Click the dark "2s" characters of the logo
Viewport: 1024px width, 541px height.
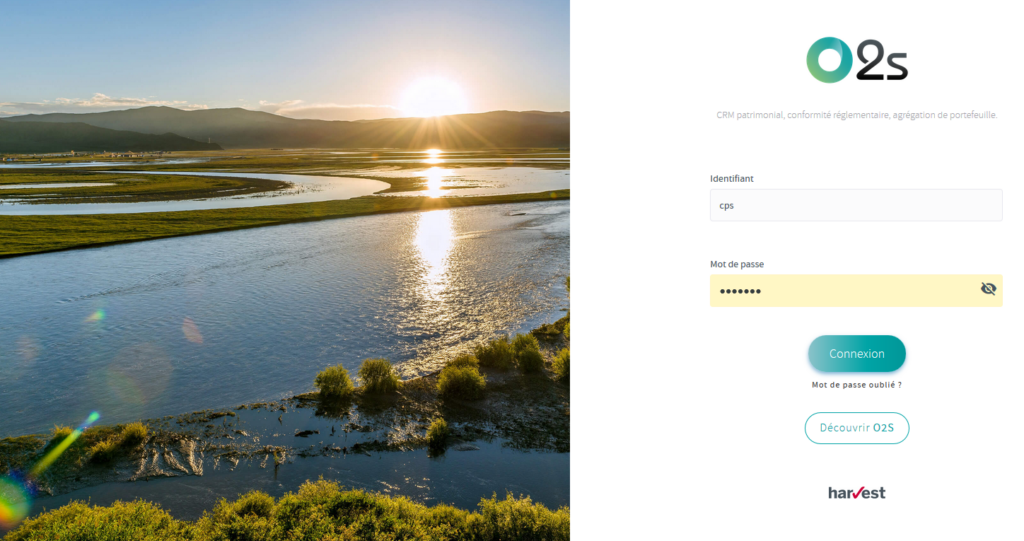point(882,60)
